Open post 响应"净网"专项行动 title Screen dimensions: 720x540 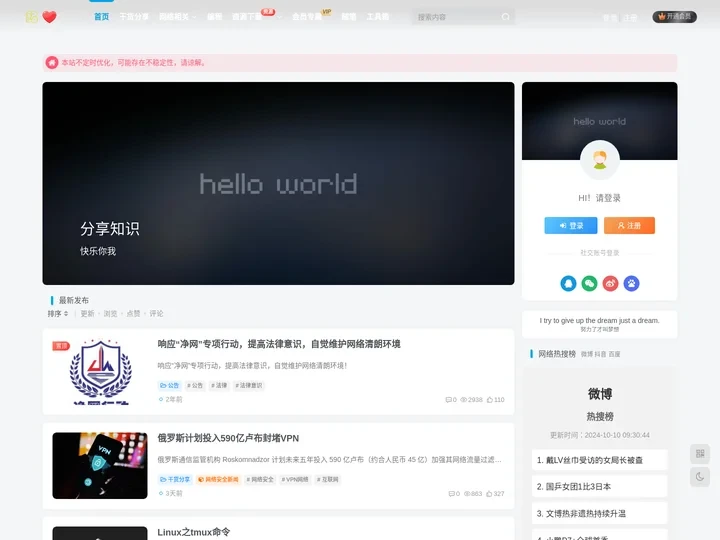click(x=279, y=344)
